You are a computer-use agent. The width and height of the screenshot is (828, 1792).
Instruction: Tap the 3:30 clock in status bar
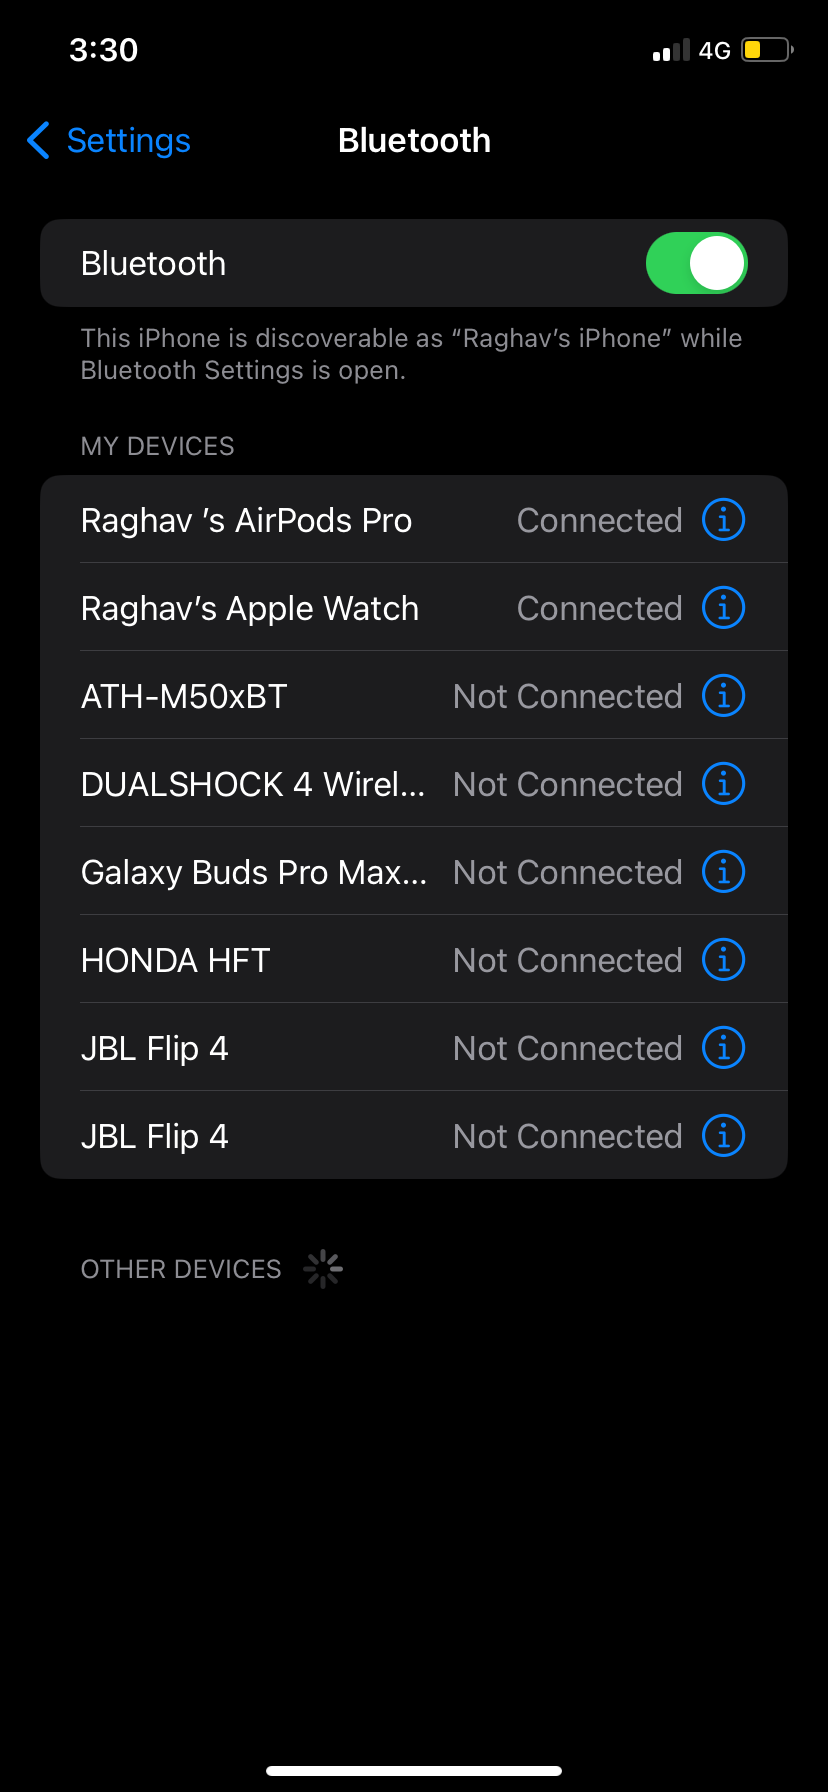click(104, 50)
